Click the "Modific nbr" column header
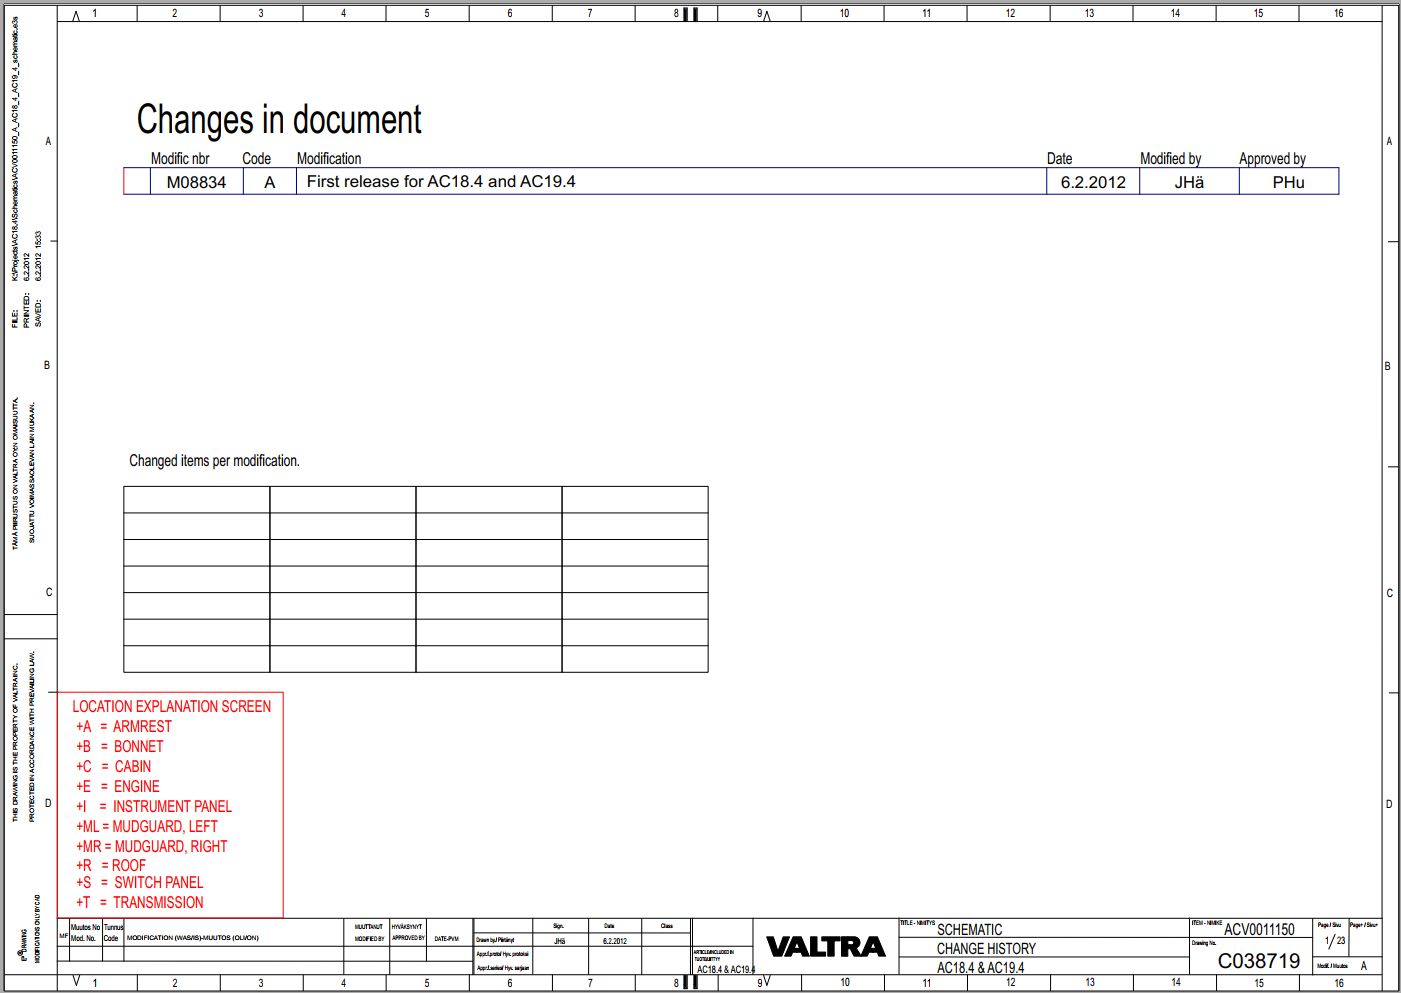 [180, 158]
